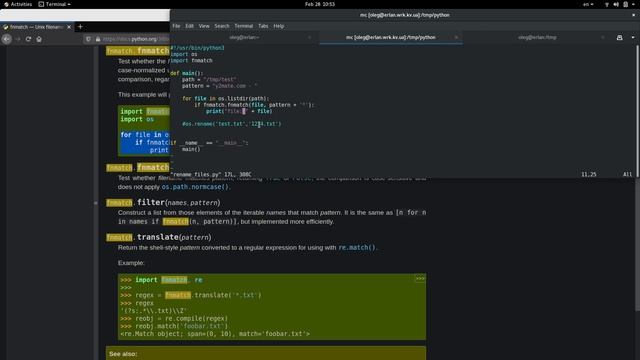Click the browser forward button
Viewport: 640px width, 360px height.
click(x=18, y=39)
